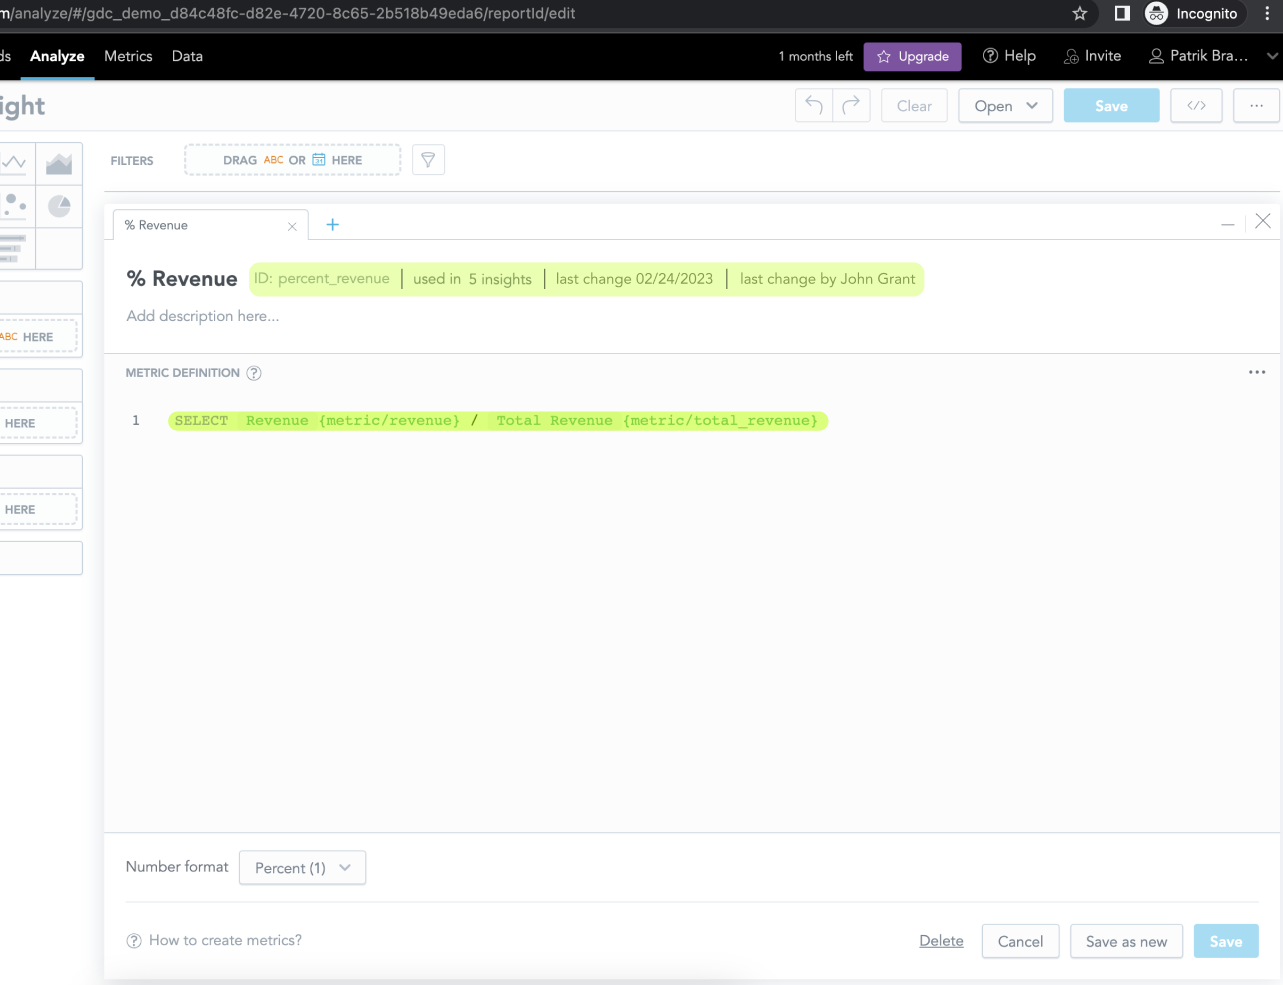The image size is (1283, 985).
Task: Open the filter funnel icon
Action: 428,159
